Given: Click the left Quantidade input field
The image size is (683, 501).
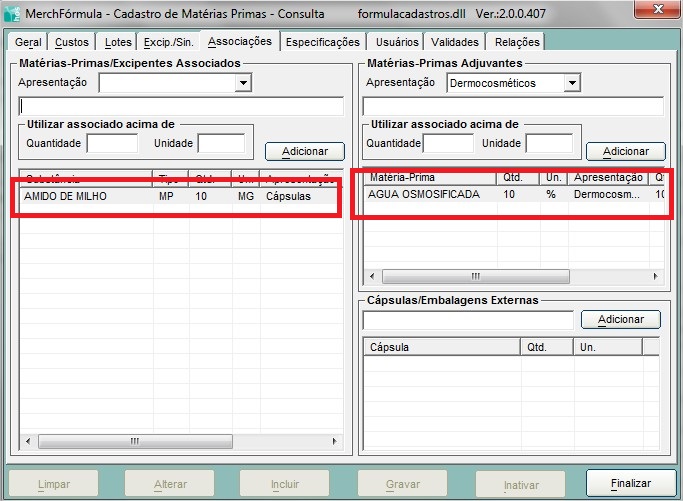Looking at the screenshot, I should (112, 143).
